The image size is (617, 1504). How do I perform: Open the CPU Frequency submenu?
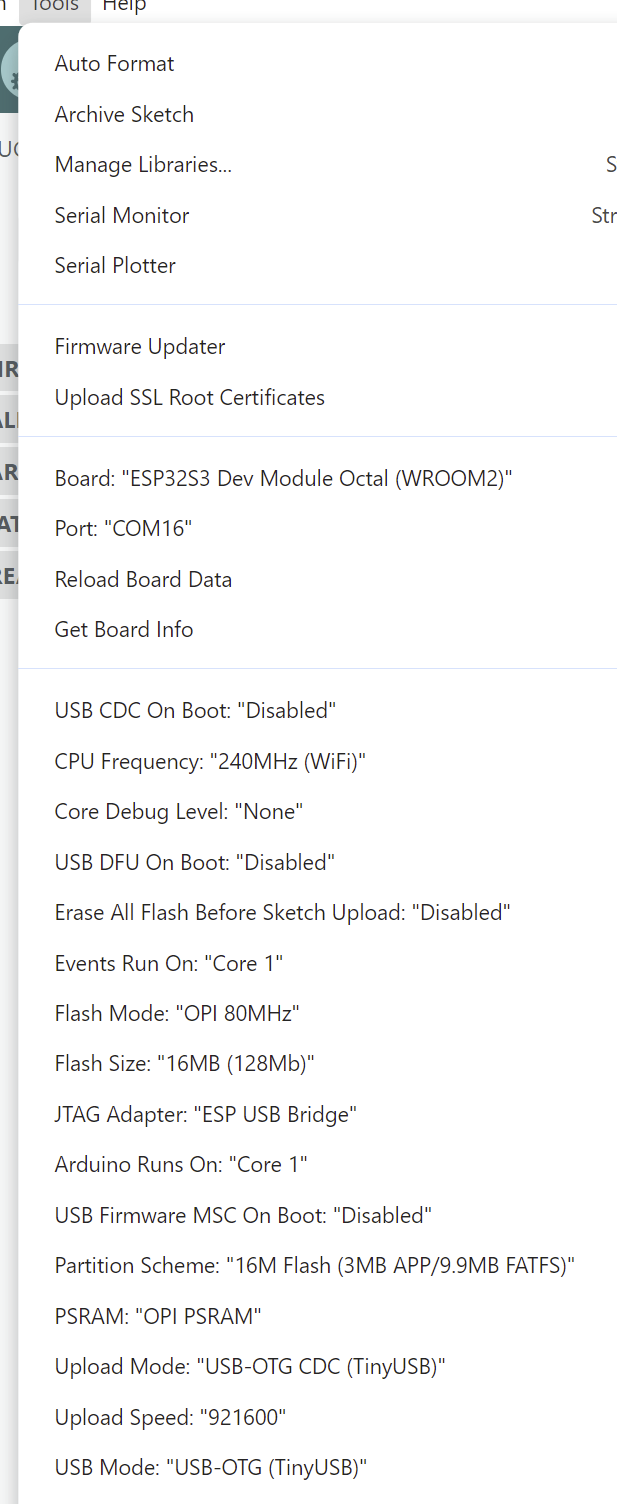[x=210, y=762]
